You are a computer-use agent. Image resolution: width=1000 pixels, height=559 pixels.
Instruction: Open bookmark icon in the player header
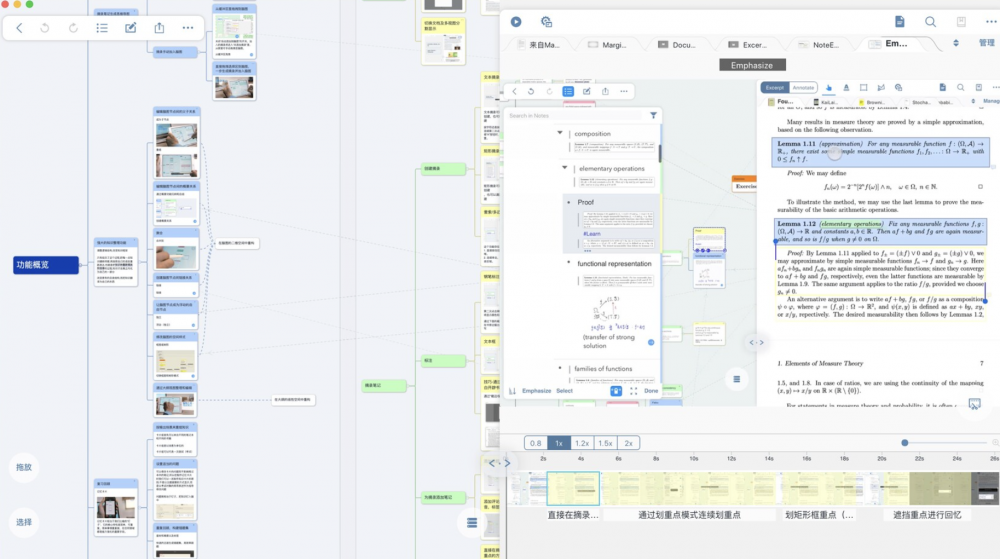point(961,22)
